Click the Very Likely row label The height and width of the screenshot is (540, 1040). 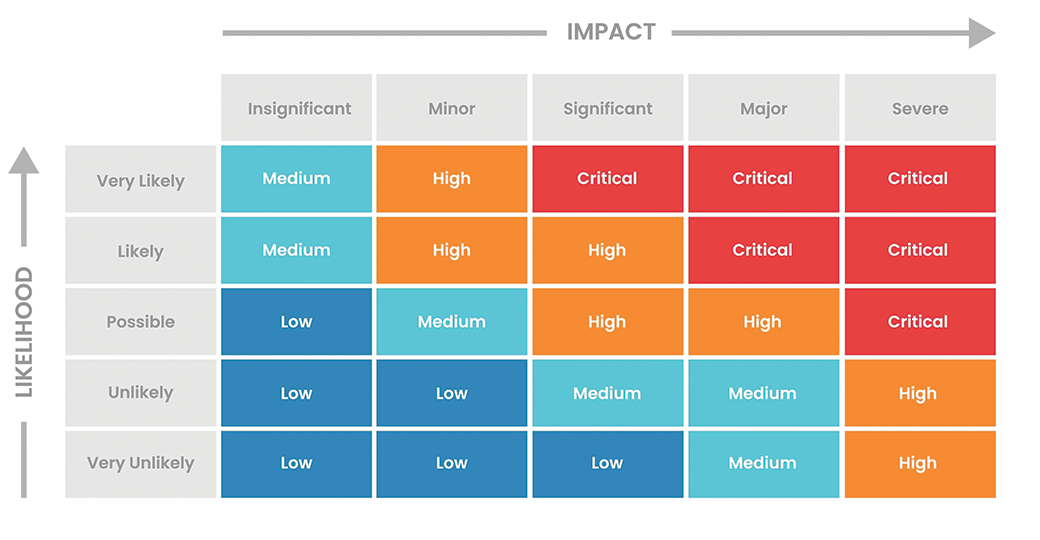click(141, 180)
